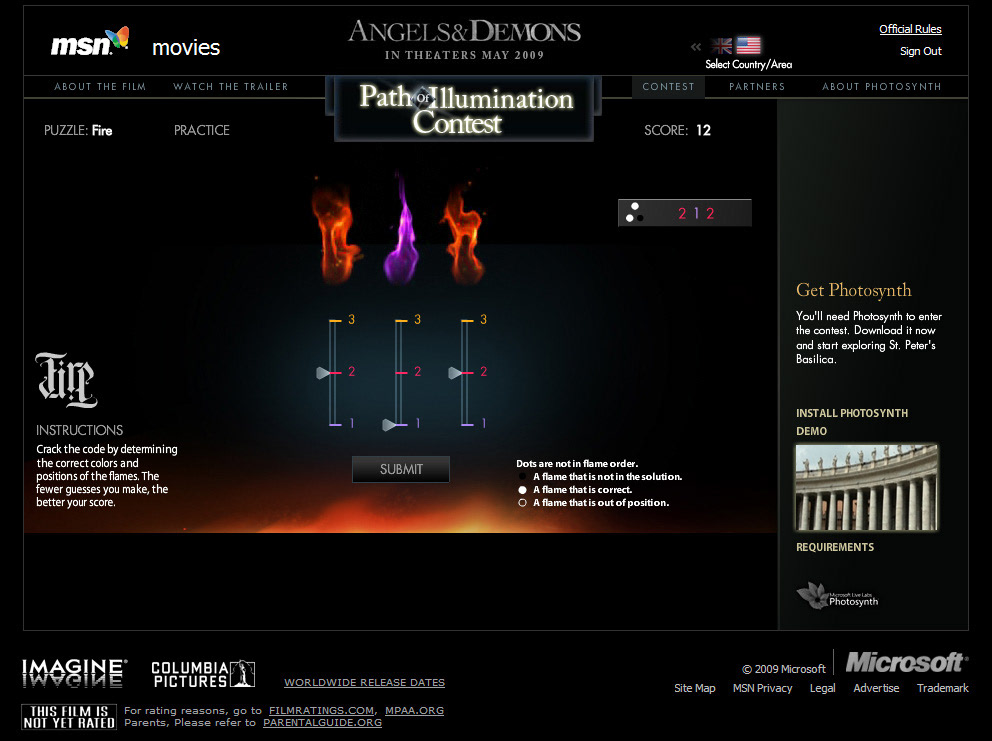Open the Official Rules link
Screen dimensions: 992x741
(x=910, y=29)
